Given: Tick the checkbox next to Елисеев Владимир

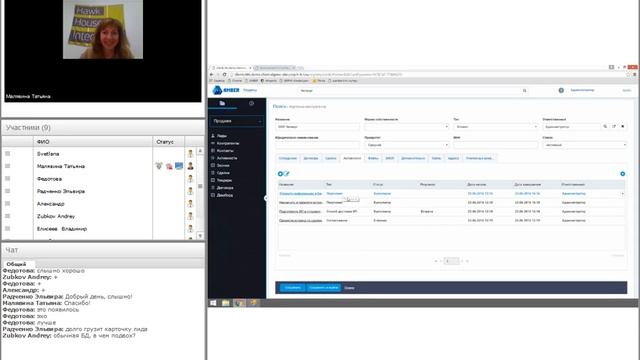Looking at the screenshot, I should 7,229.
